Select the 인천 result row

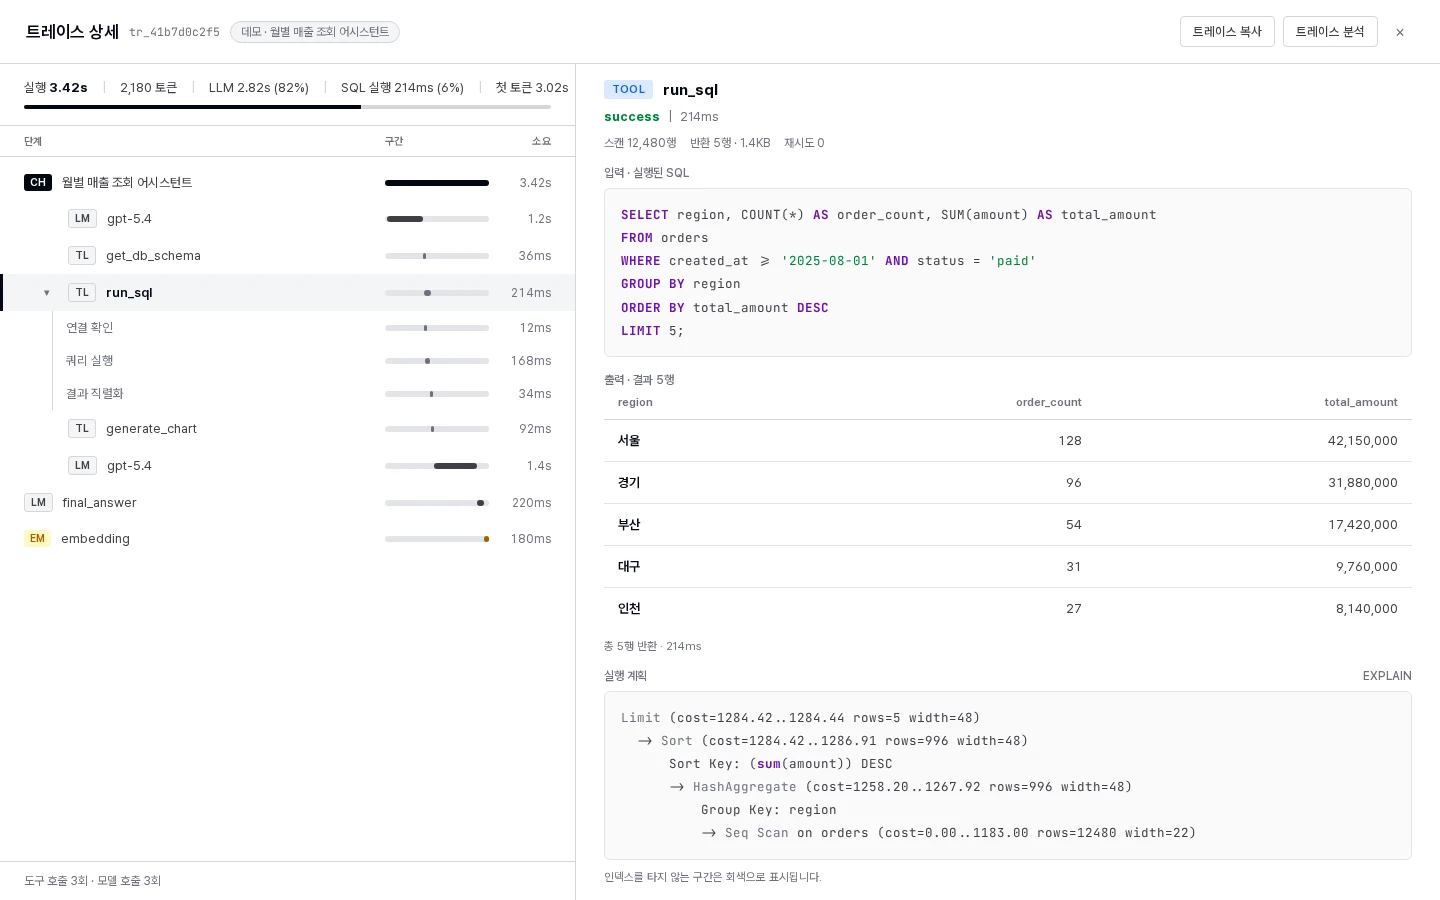pyautogui.click(x=1008, y=609)
